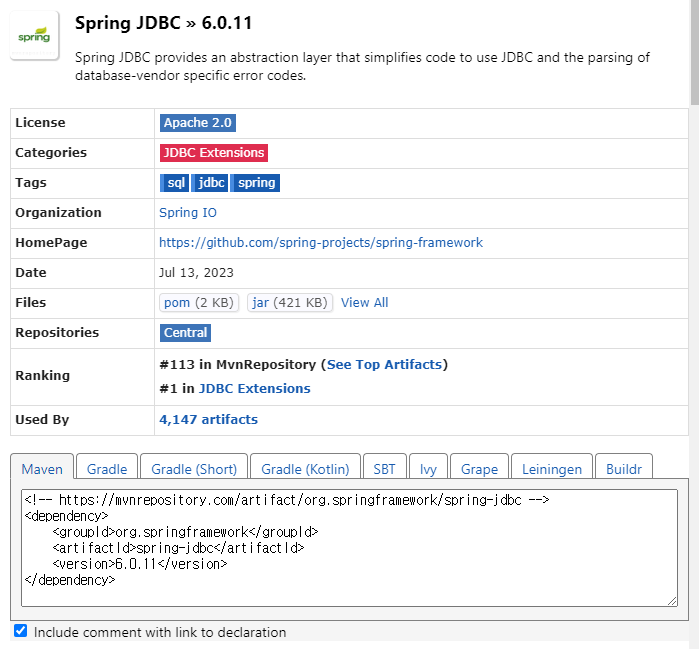The height and width of the screenshot is (649, 699).
Task: Switch to the Leiningen tab
Action: [552, 467]
